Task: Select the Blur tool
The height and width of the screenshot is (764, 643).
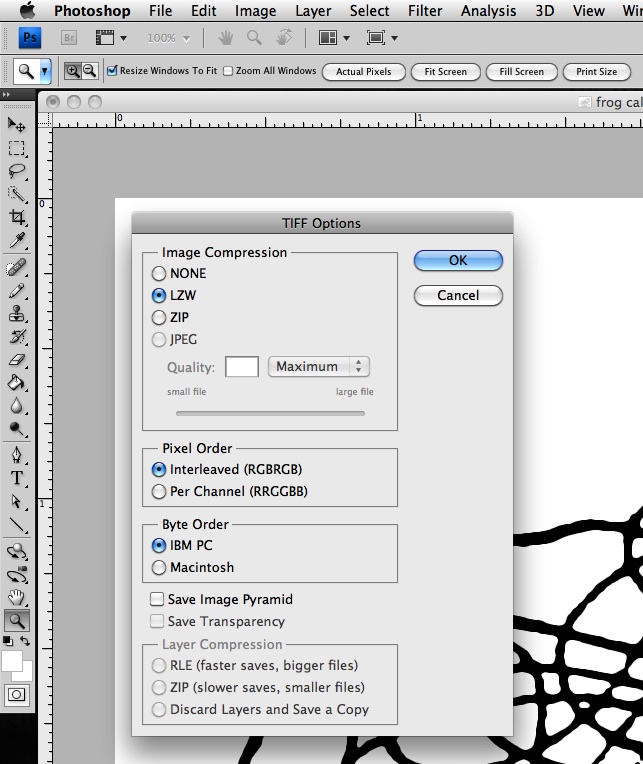Action: pos(17,406)
